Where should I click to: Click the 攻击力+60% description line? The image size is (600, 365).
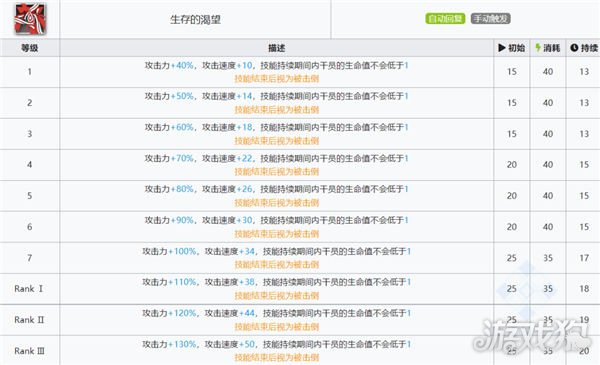tap(276, 127)
